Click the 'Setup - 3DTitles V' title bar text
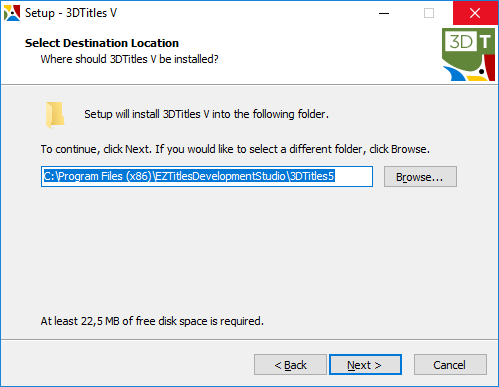Screen dimensions: 499x387 pyautogui.click(x=71, y=13)
